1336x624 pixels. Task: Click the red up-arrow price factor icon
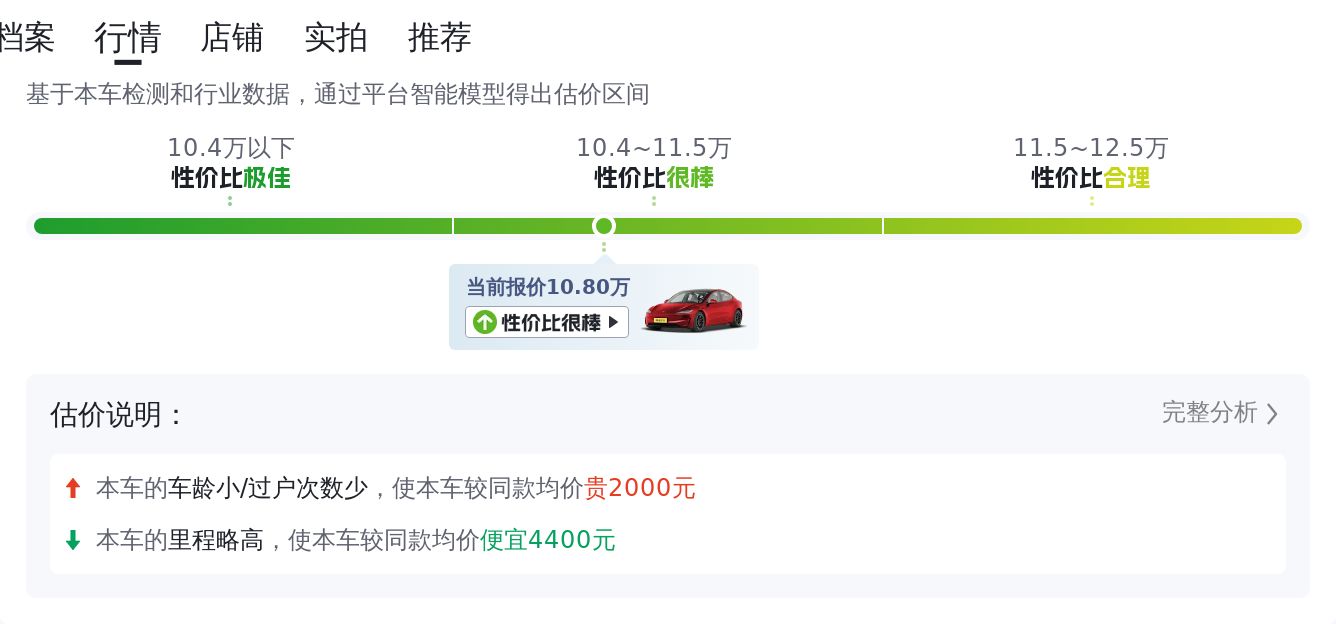click(72, 488)
